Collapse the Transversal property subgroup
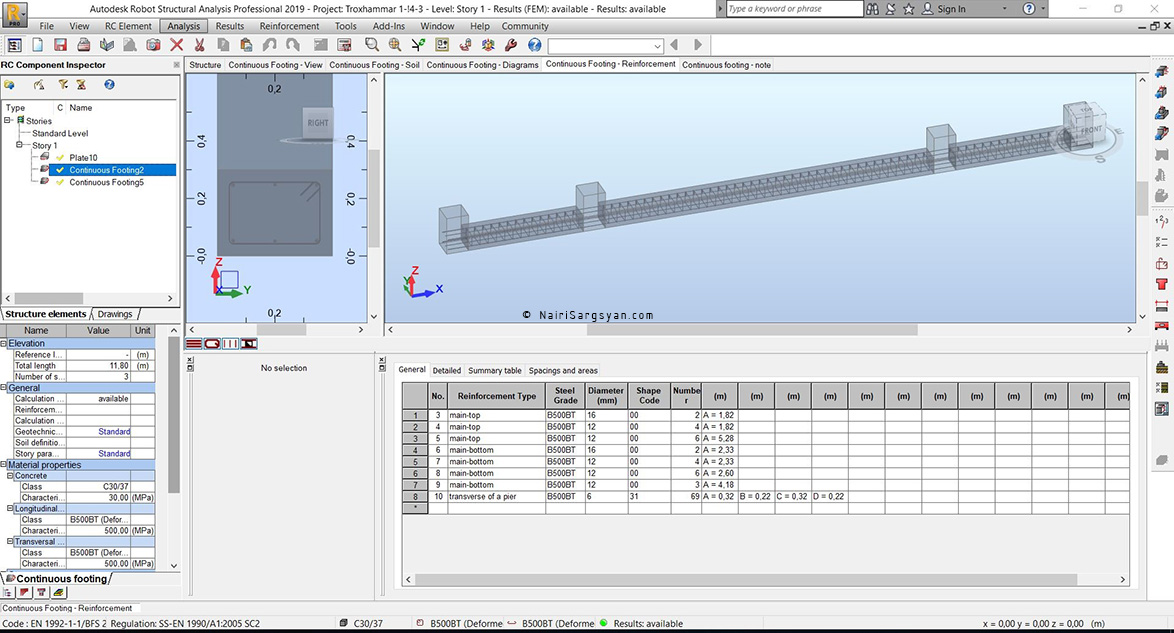Viewport: 1174px width, 633px height. pyautogui.click(x=10, y=542)
